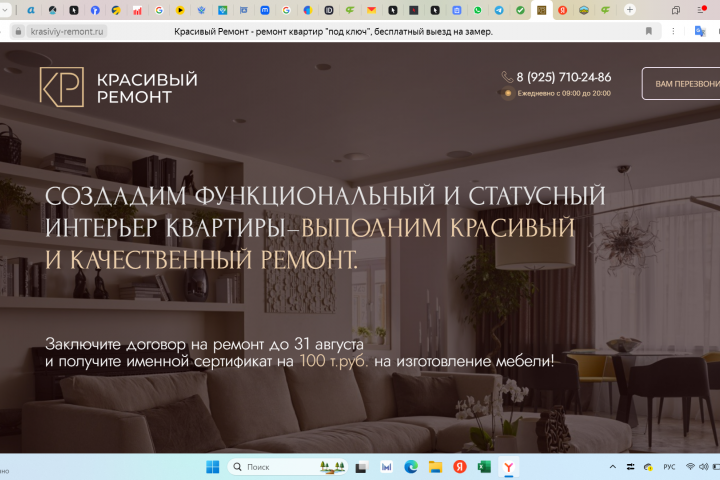Screen dimensions: 720x480
Task: Open the Wi-Fi network tray icon
Action: (690, 467)
